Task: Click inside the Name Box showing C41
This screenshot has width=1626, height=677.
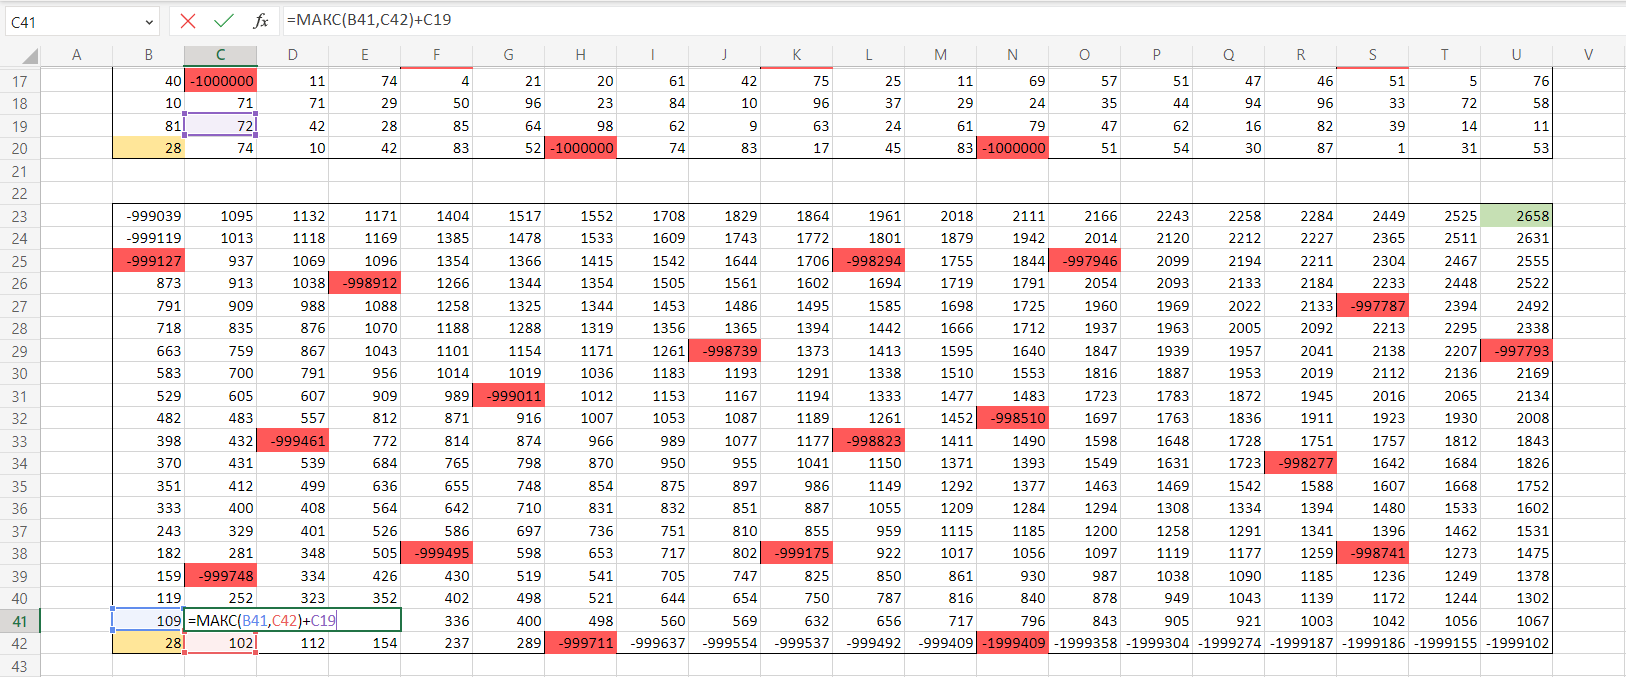Action: (x=70, y=21)
